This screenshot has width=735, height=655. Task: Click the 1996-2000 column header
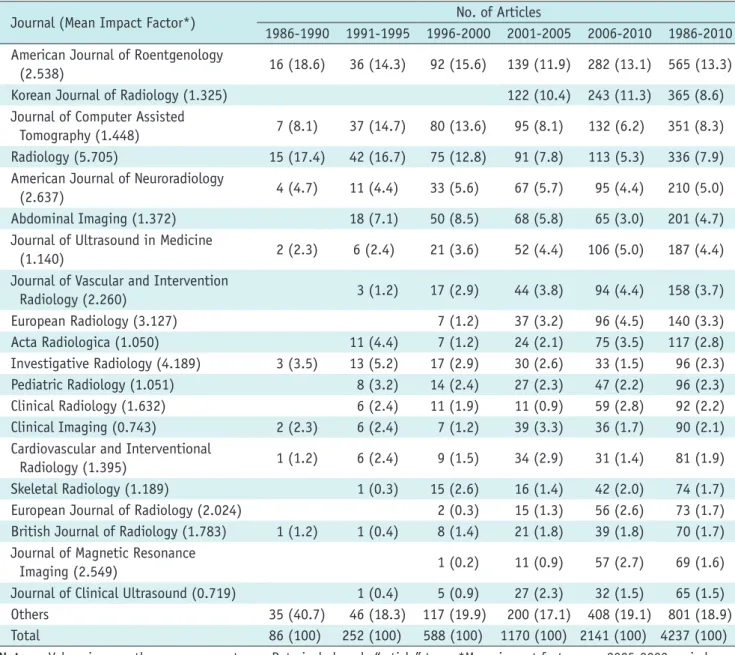[458, 34]
